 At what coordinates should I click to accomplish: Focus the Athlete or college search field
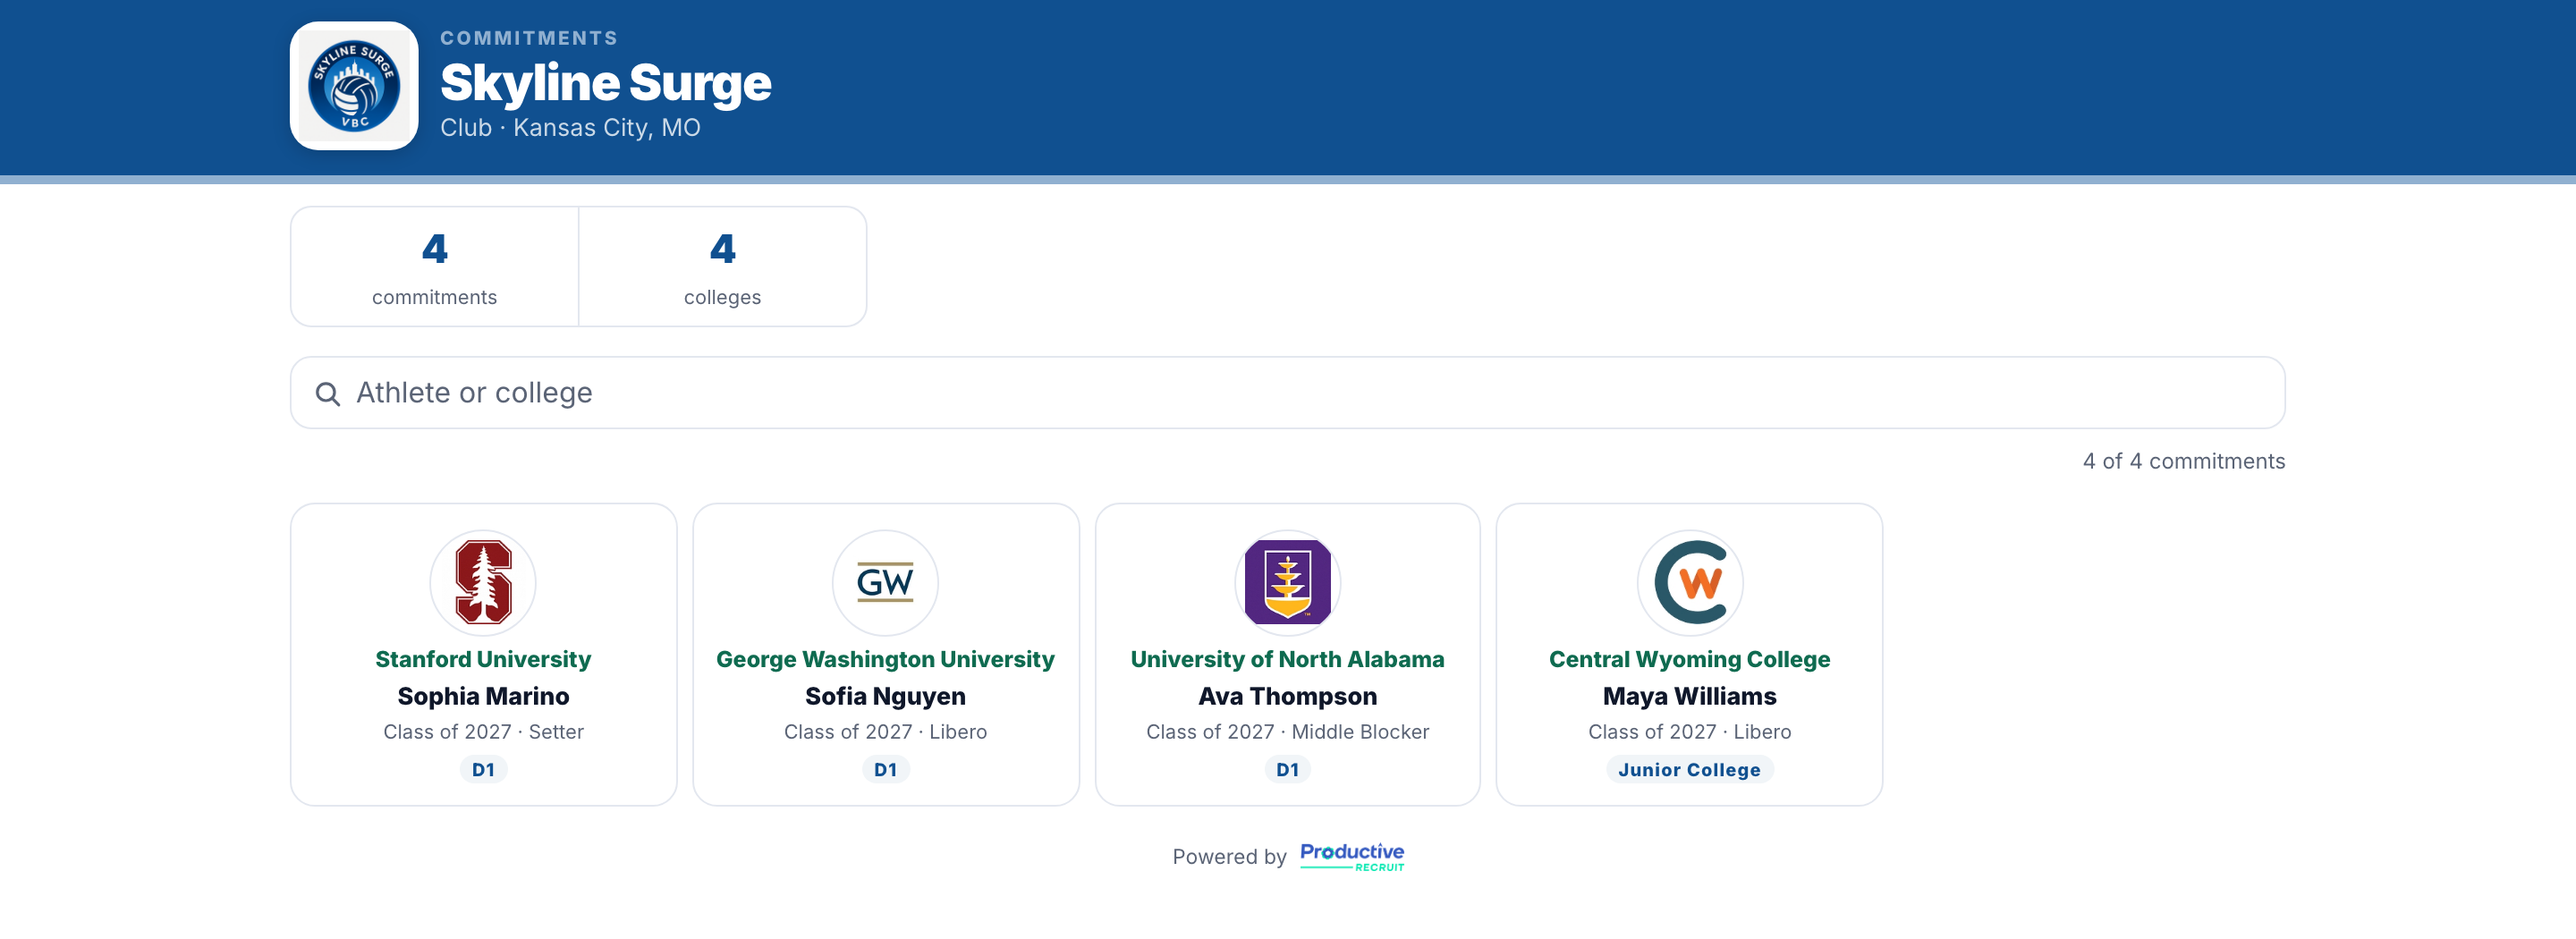(x=1287, y=393)
